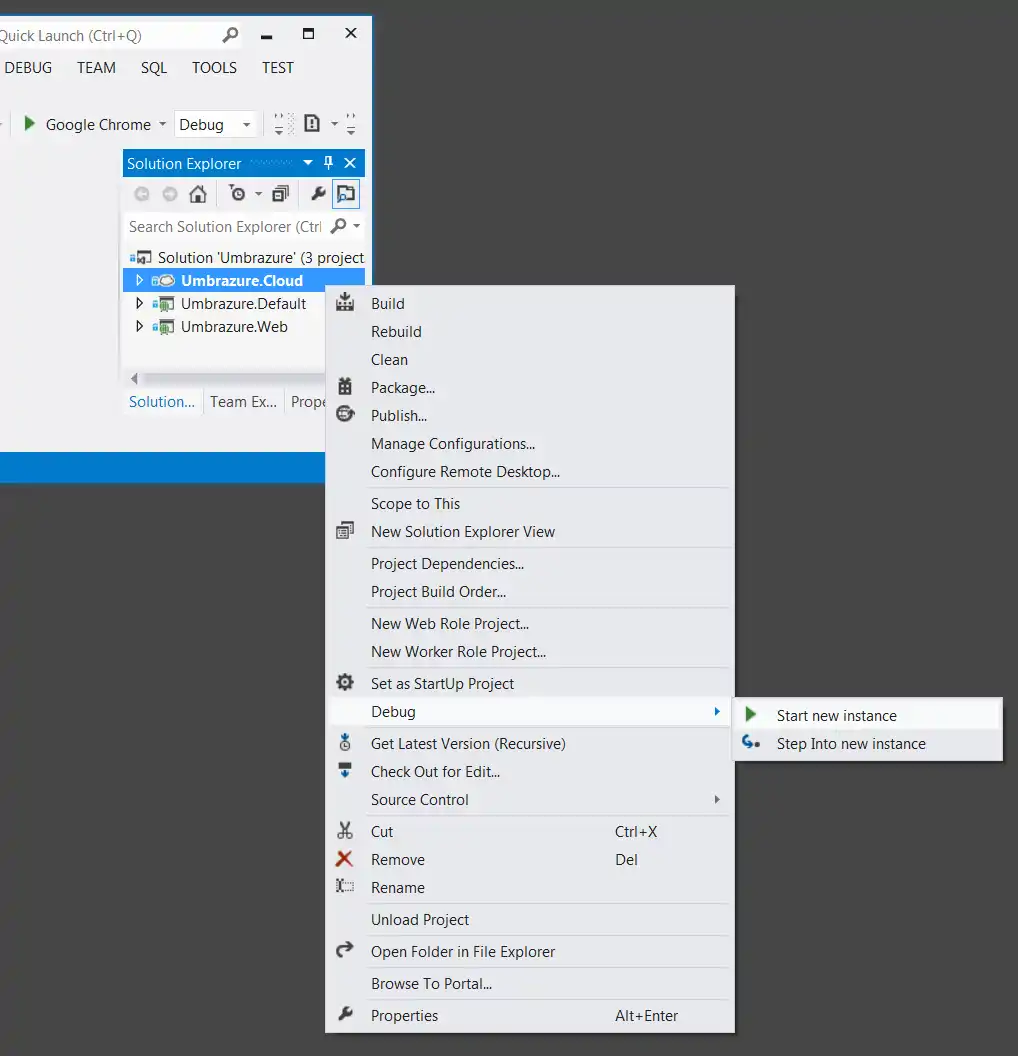Expand the Umbrazure.Cloud project node
Image resolution: width=1018 pixels, height=1056 pixels.
[x=139, y=280]
